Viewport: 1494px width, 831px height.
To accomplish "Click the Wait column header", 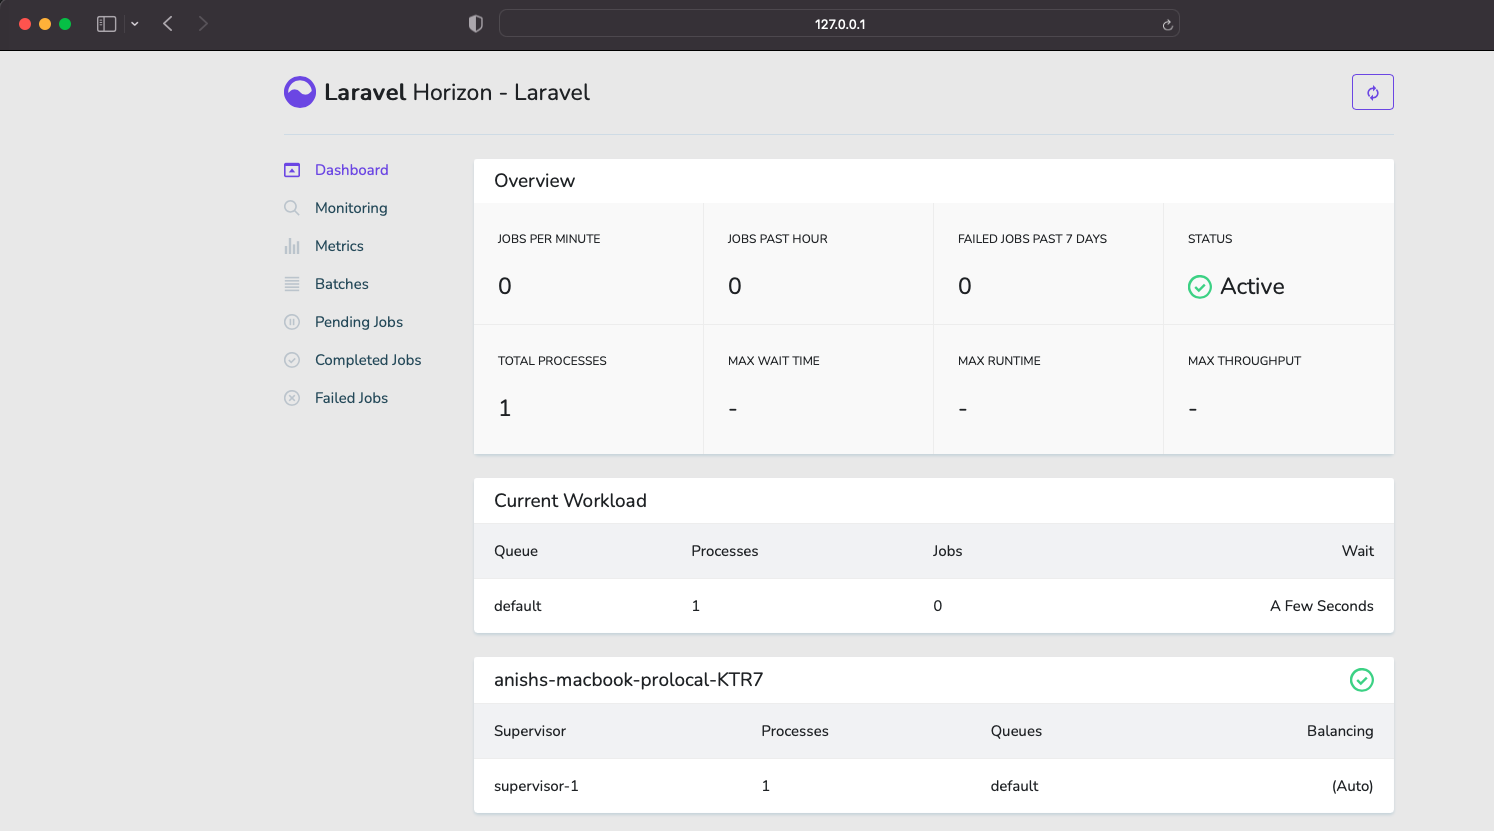I will (1358, 551).
